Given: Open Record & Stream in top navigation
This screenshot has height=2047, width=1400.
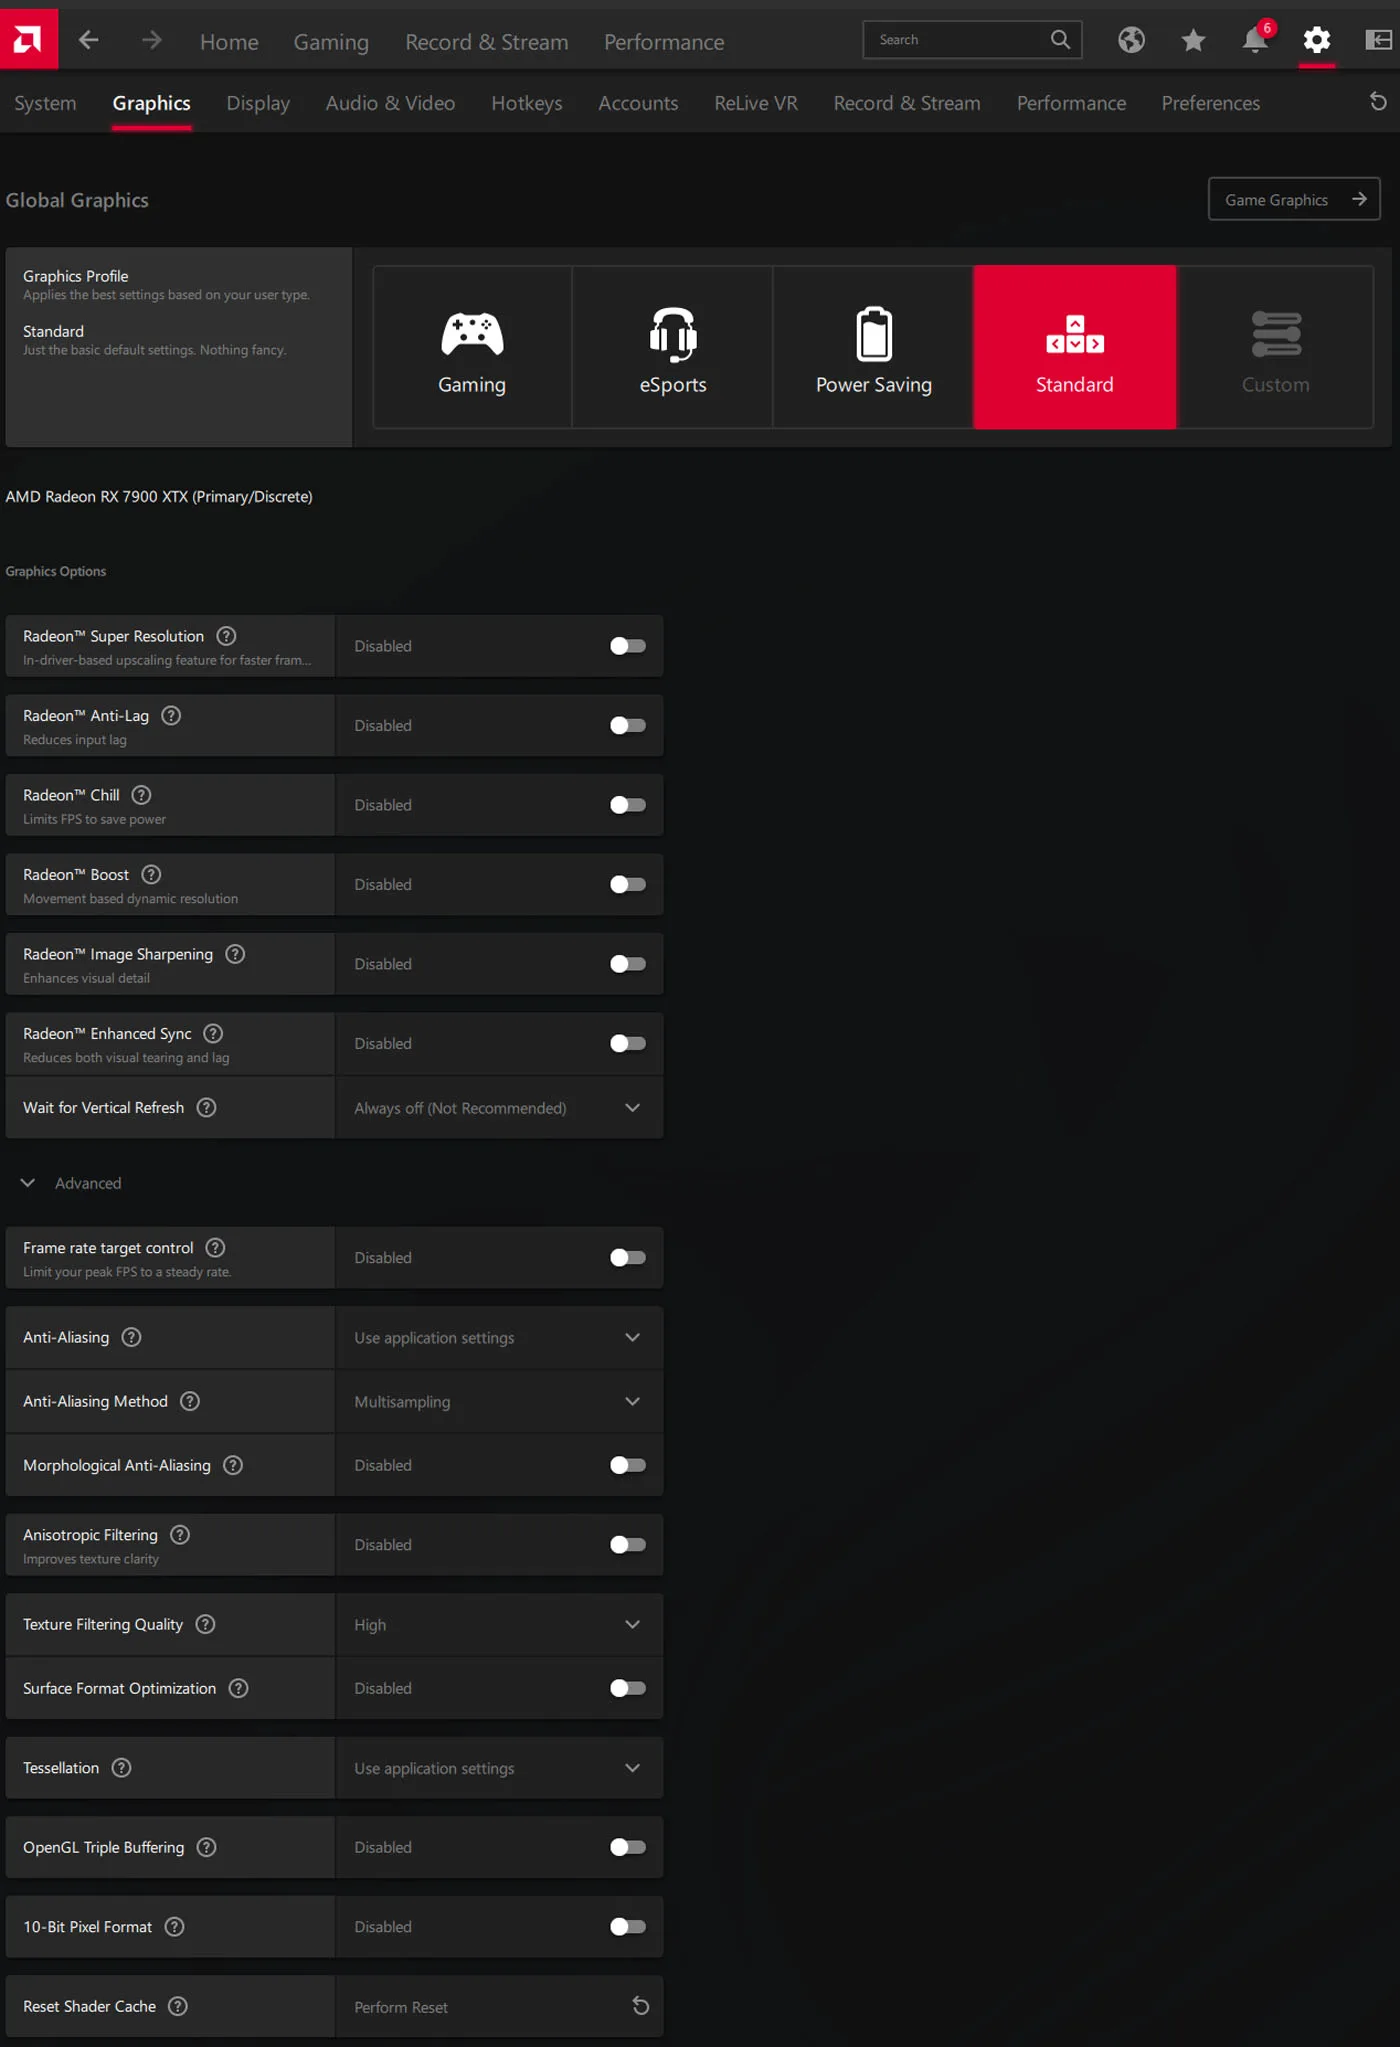Looking at the screenshot, I should click(x=486, y=42).
